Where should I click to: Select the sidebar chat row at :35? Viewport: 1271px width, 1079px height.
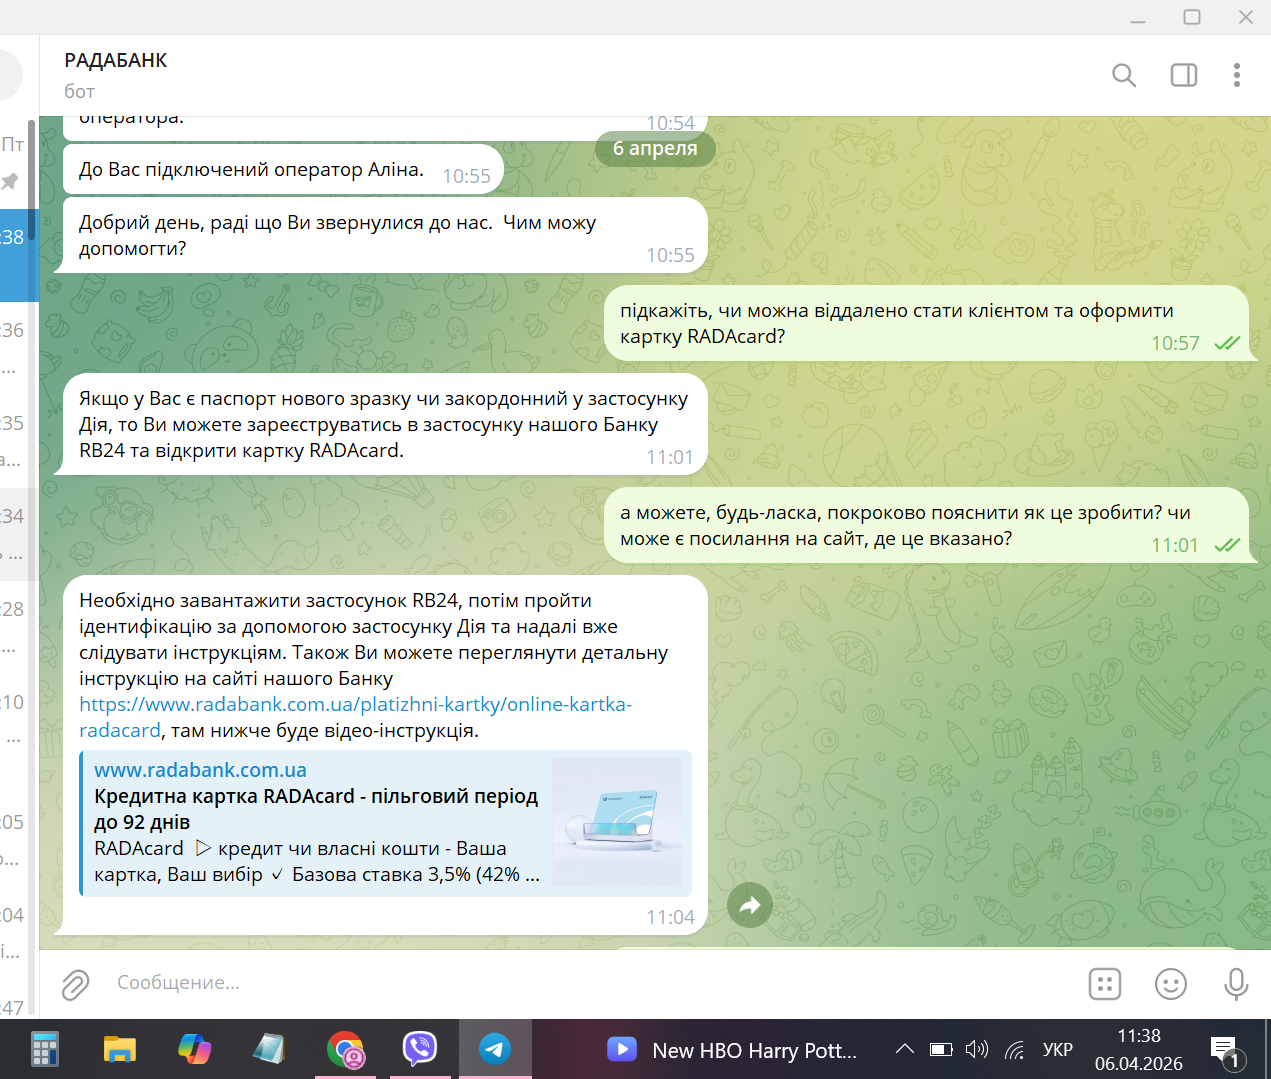pos(15,441)
